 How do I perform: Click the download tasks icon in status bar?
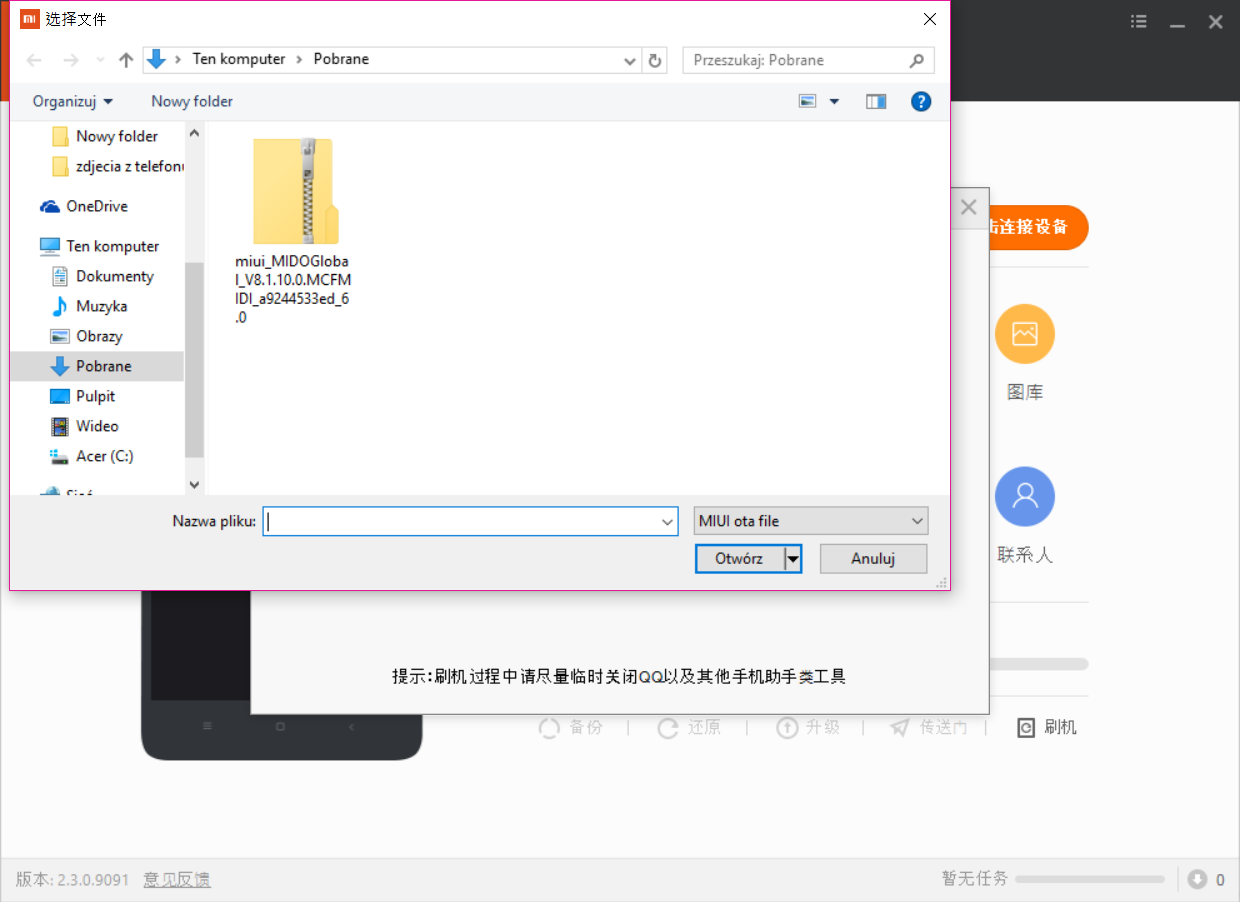(x=1197, y=880)
